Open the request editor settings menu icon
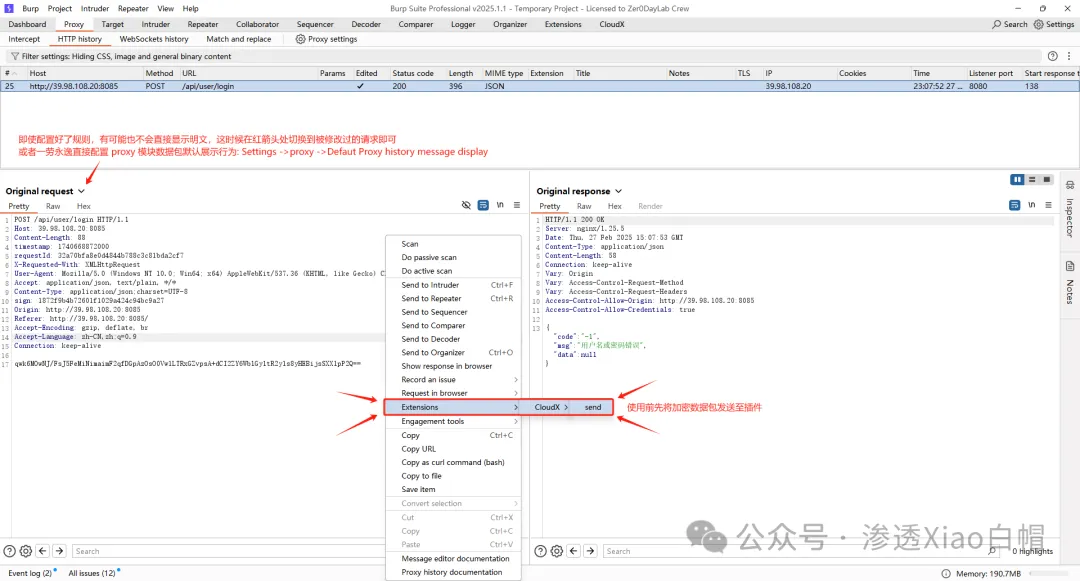The width and height of the screenshot is (1080, 581). [x=516, y=205]
